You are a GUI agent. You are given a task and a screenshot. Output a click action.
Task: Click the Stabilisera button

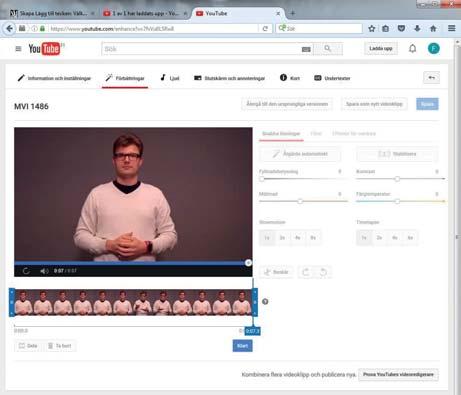click(x=397, y=154)
